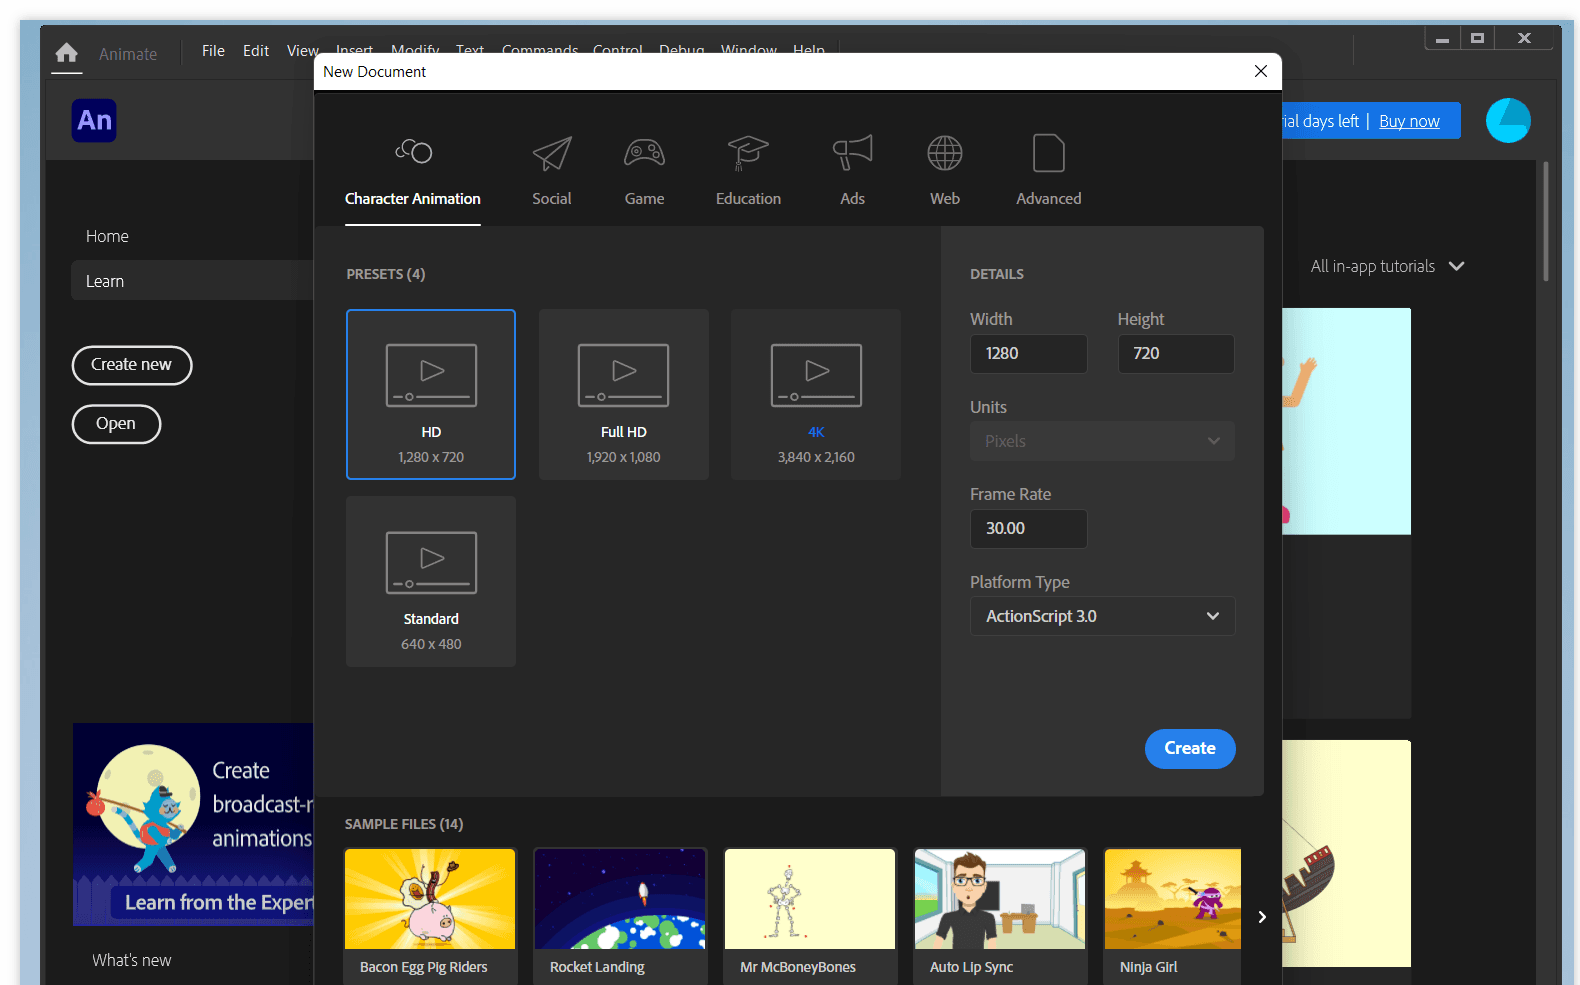Open the Rocket Landing sample file

[620, 910]
